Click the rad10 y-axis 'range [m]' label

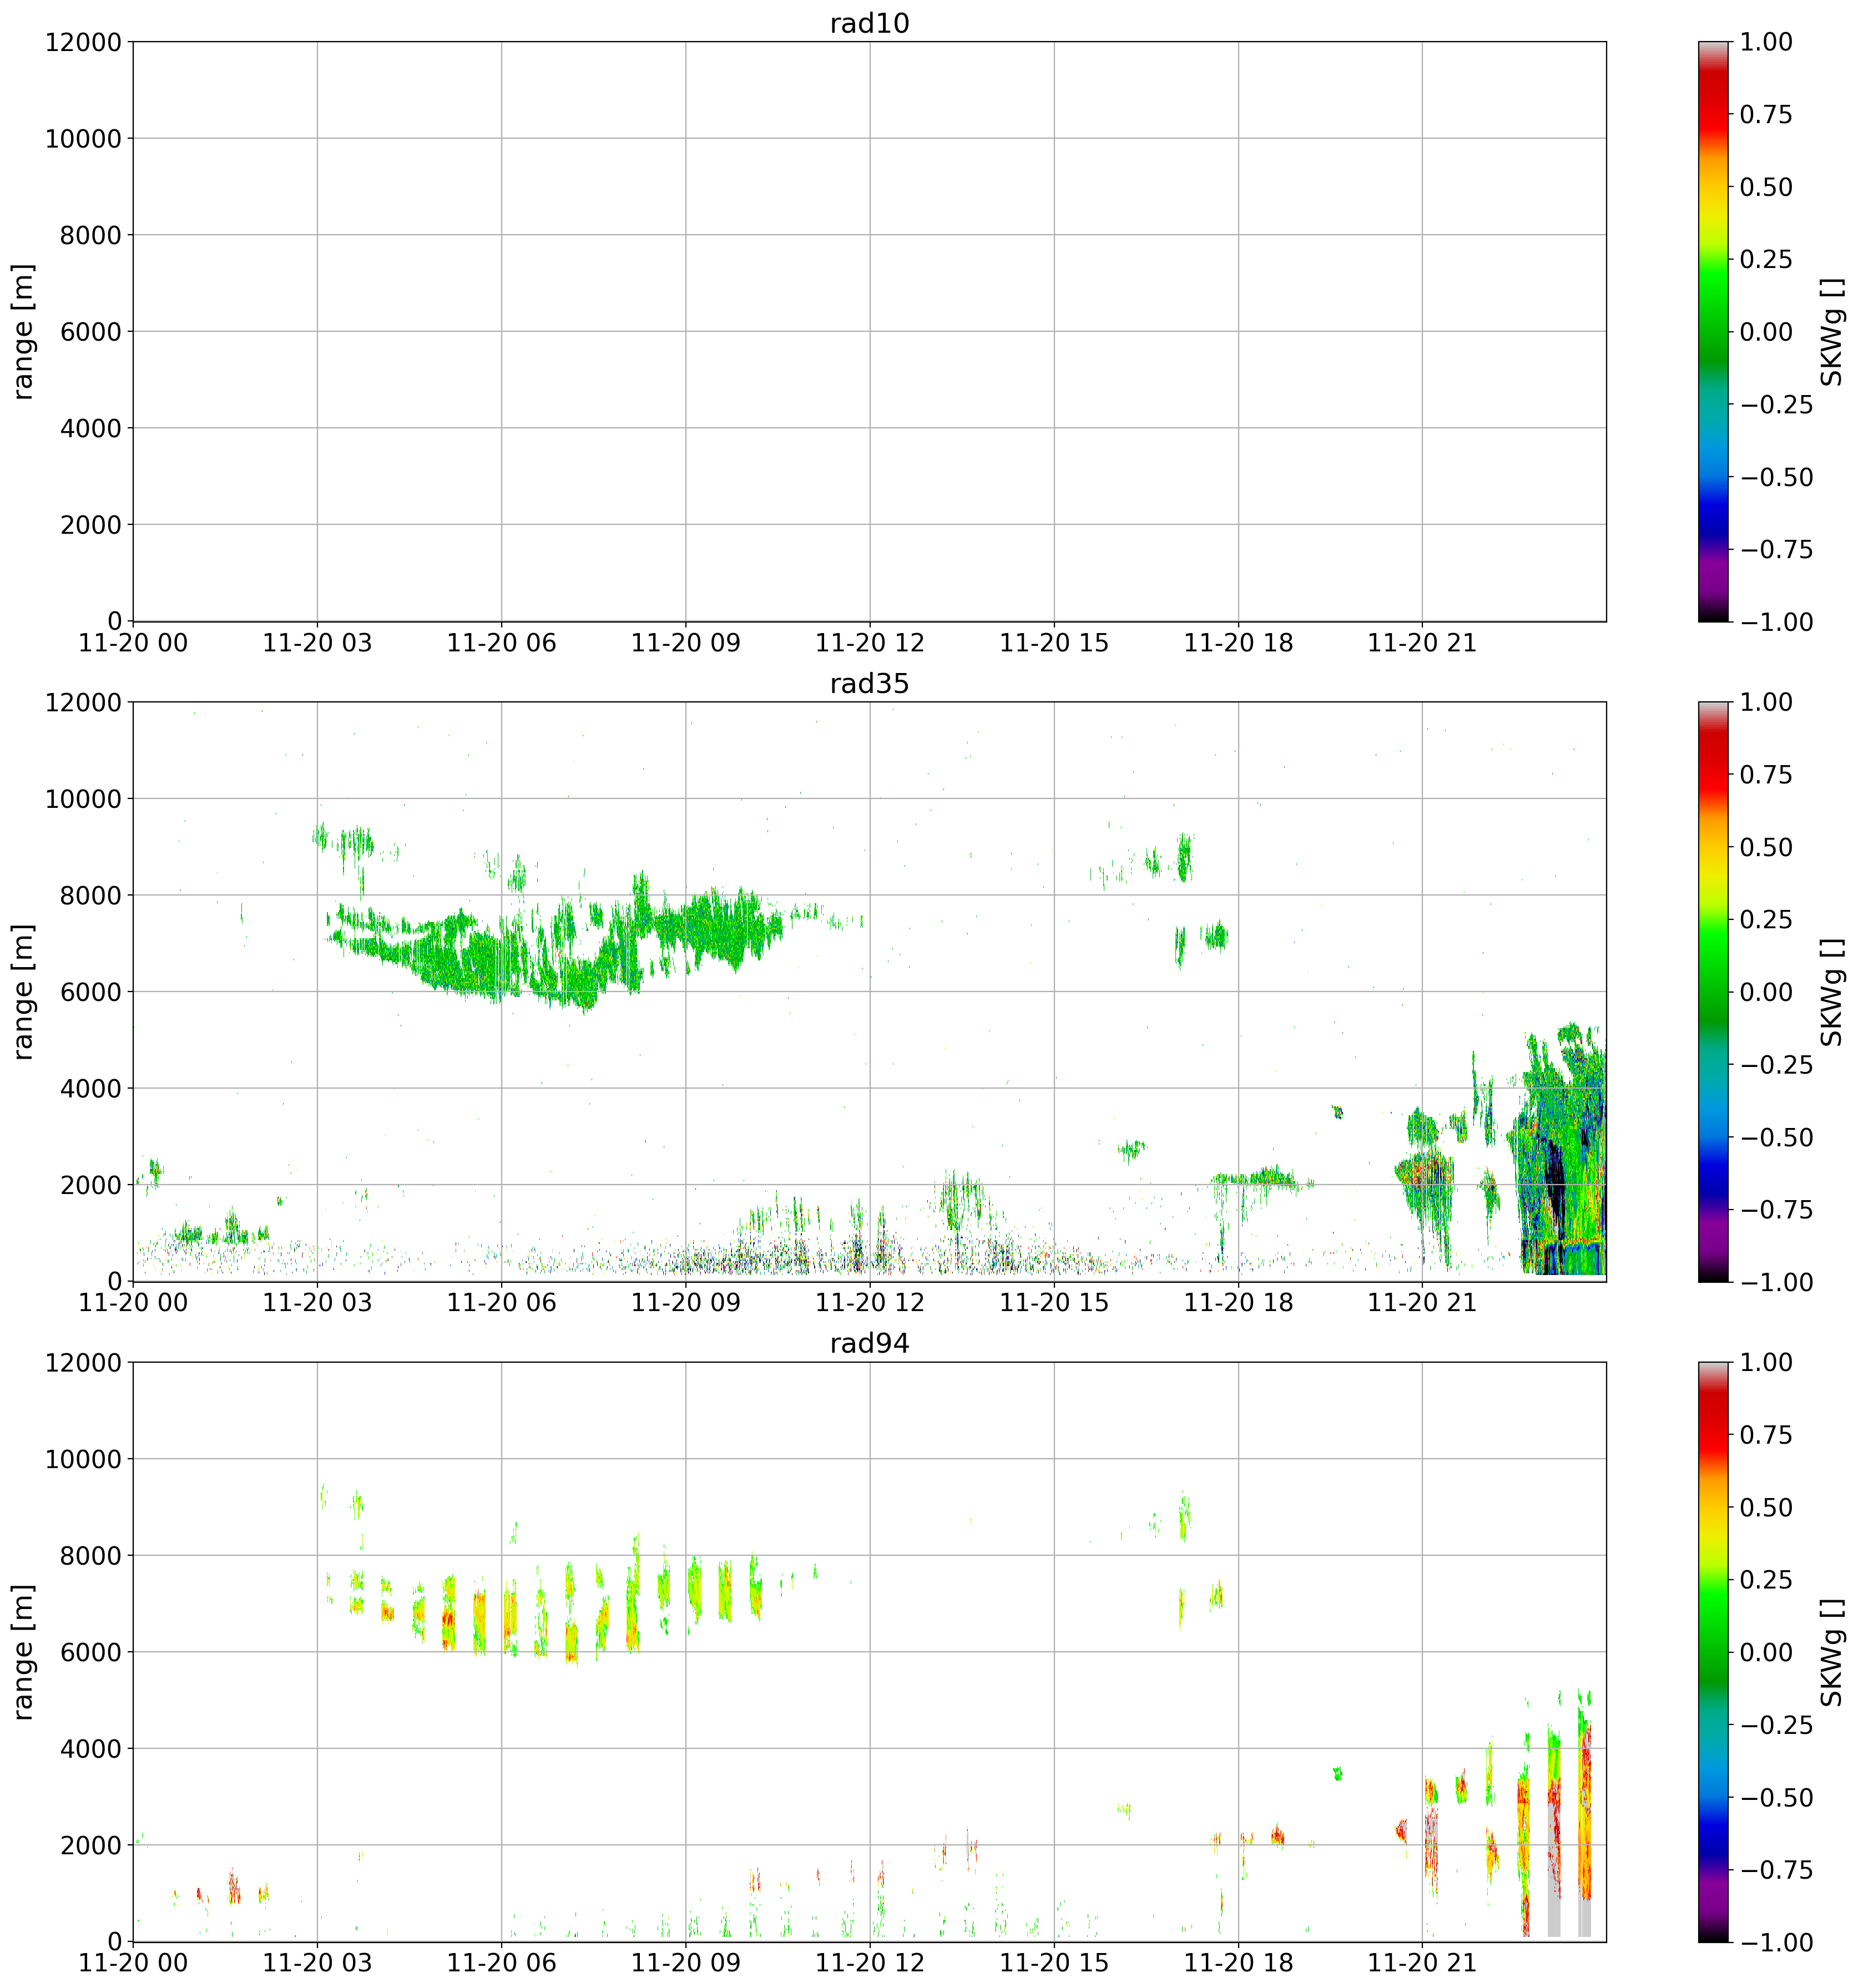click(x=24, y=332)
